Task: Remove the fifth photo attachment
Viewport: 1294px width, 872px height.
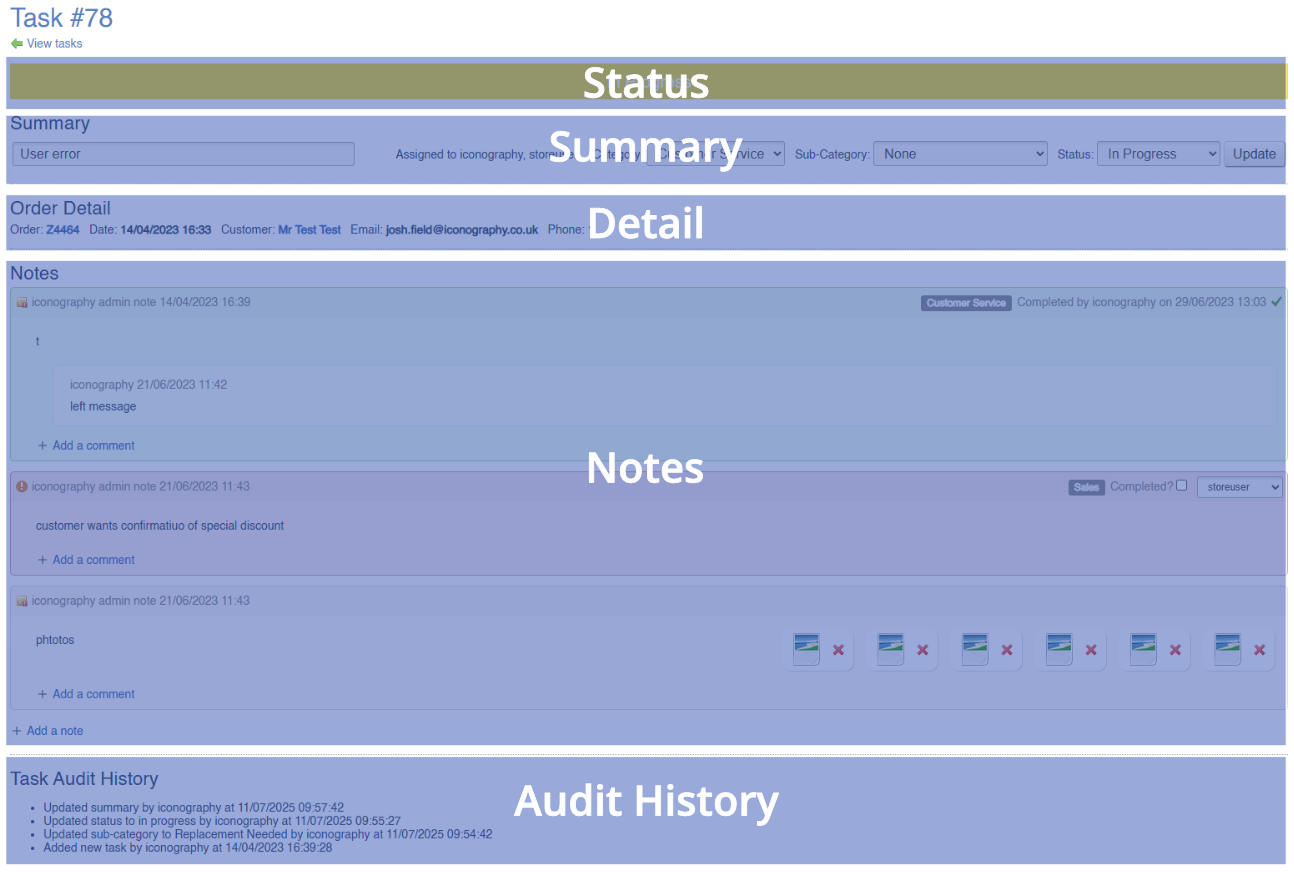Action: click(x=1175, y=650)
